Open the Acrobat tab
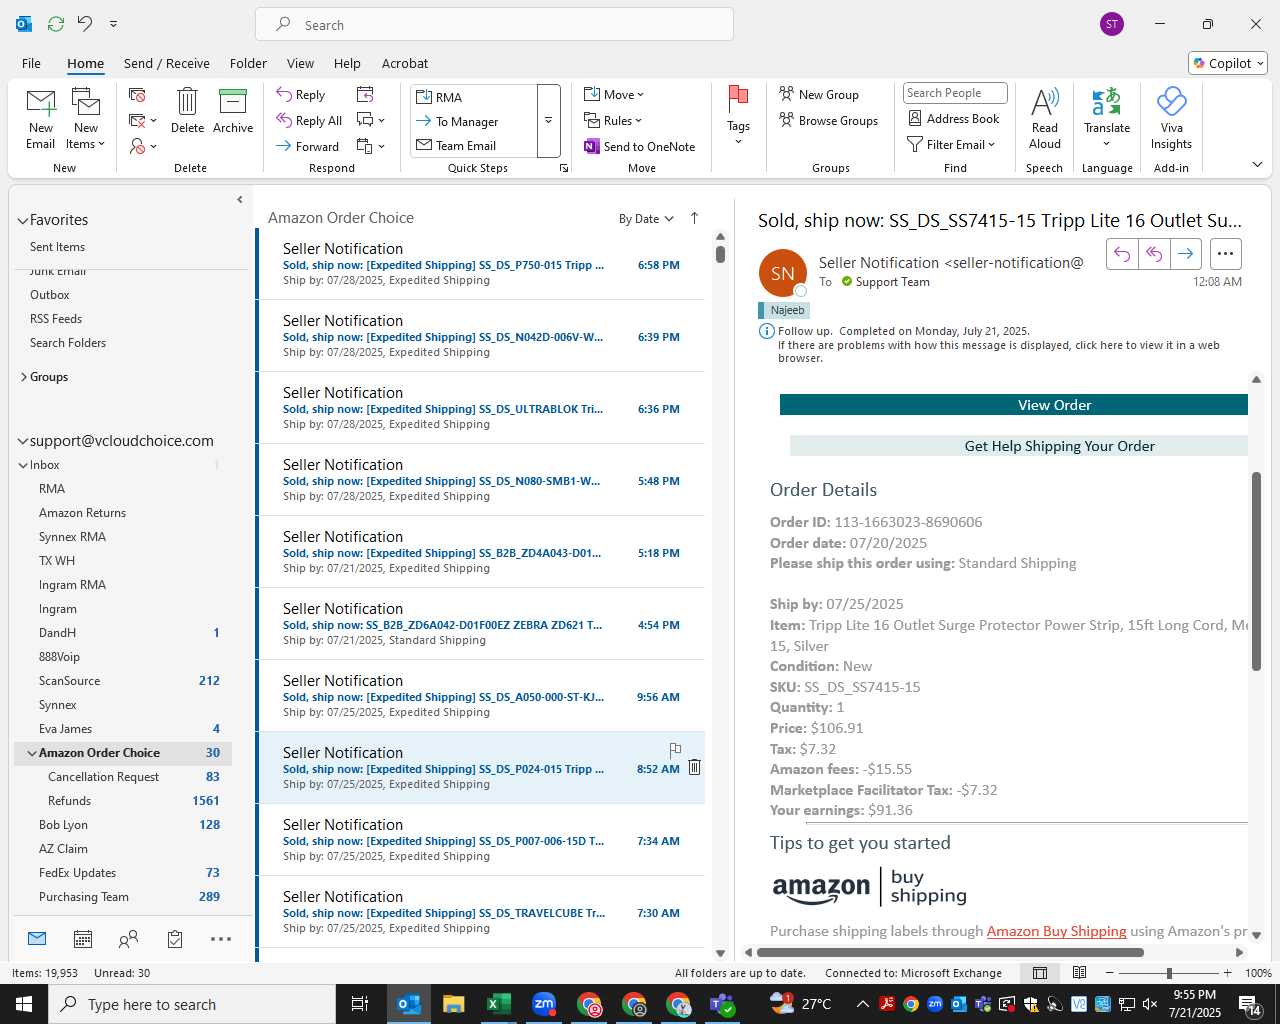This screenshot has width=1280, height=1024. point(405,63)
